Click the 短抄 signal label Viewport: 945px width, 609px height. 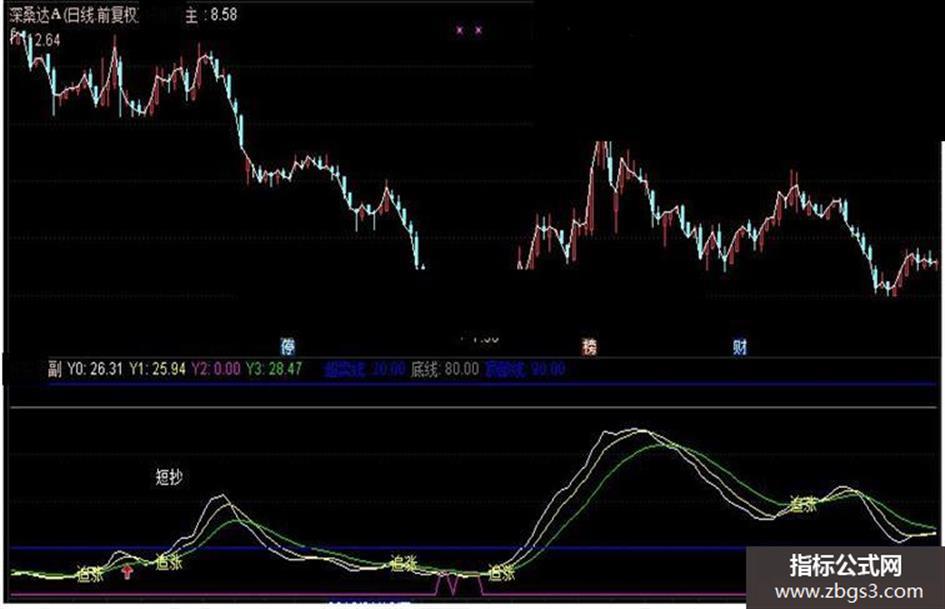pyautogui.click(x=169, y=477)
